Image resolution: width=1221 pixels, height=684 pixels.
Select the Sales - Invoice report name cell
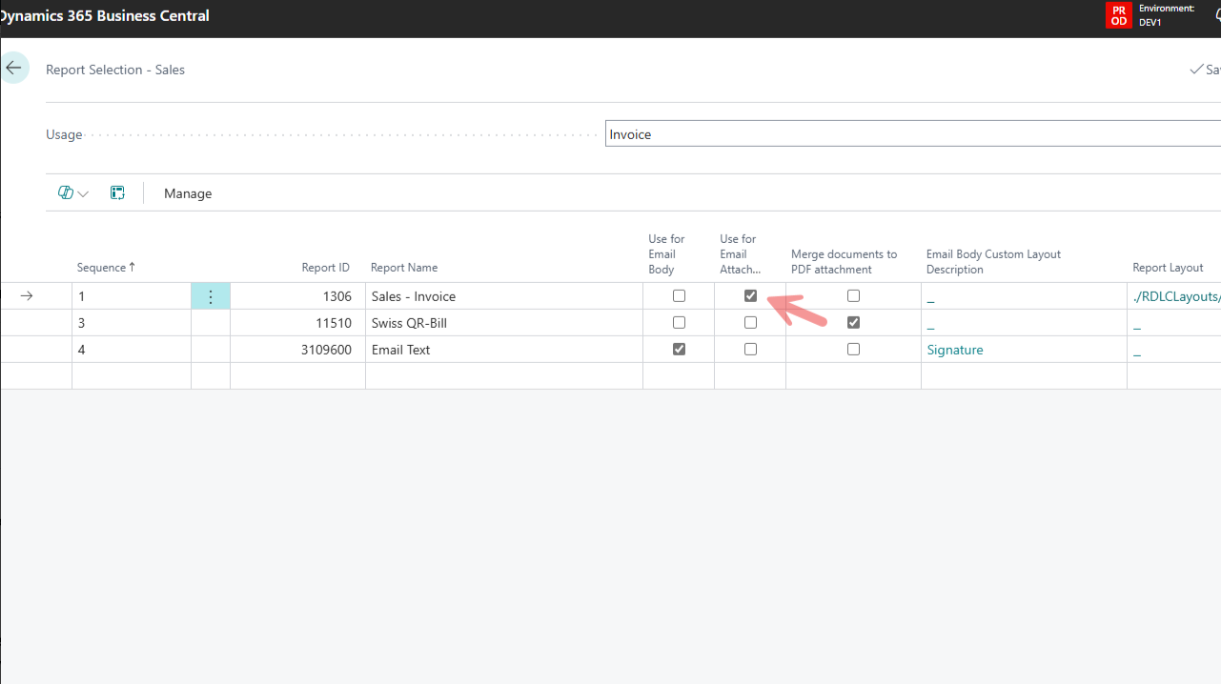coord(504,296)
